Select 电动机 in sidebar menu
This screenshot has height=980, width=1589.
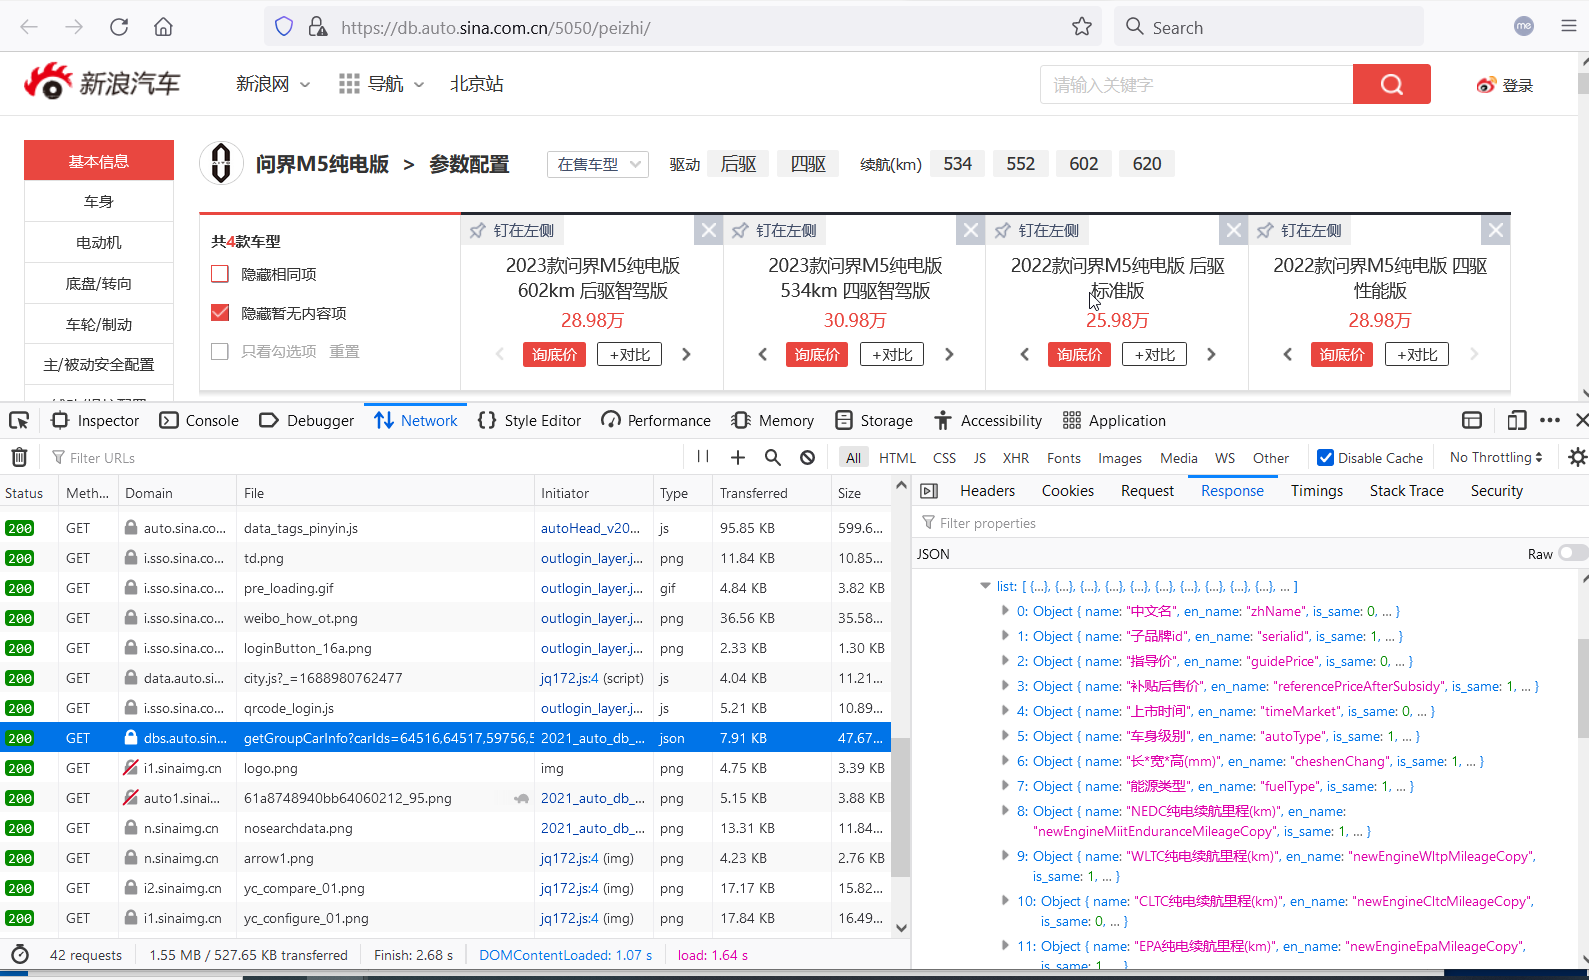[x=99, y=242]
